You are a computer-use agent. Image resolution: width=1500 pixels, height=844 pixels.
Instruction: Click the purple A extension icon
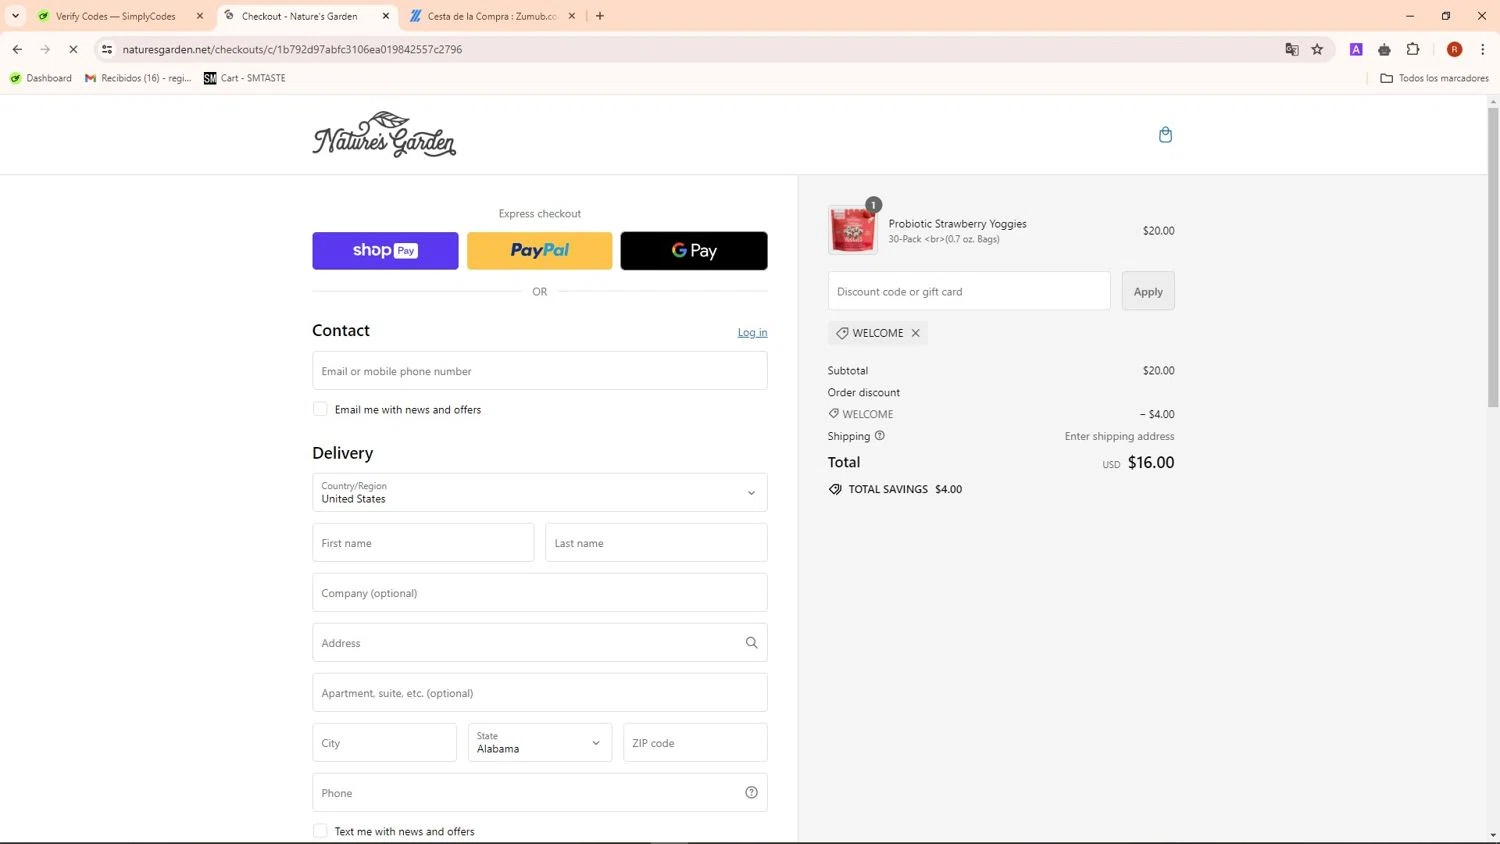click(x=1356, y=49)
